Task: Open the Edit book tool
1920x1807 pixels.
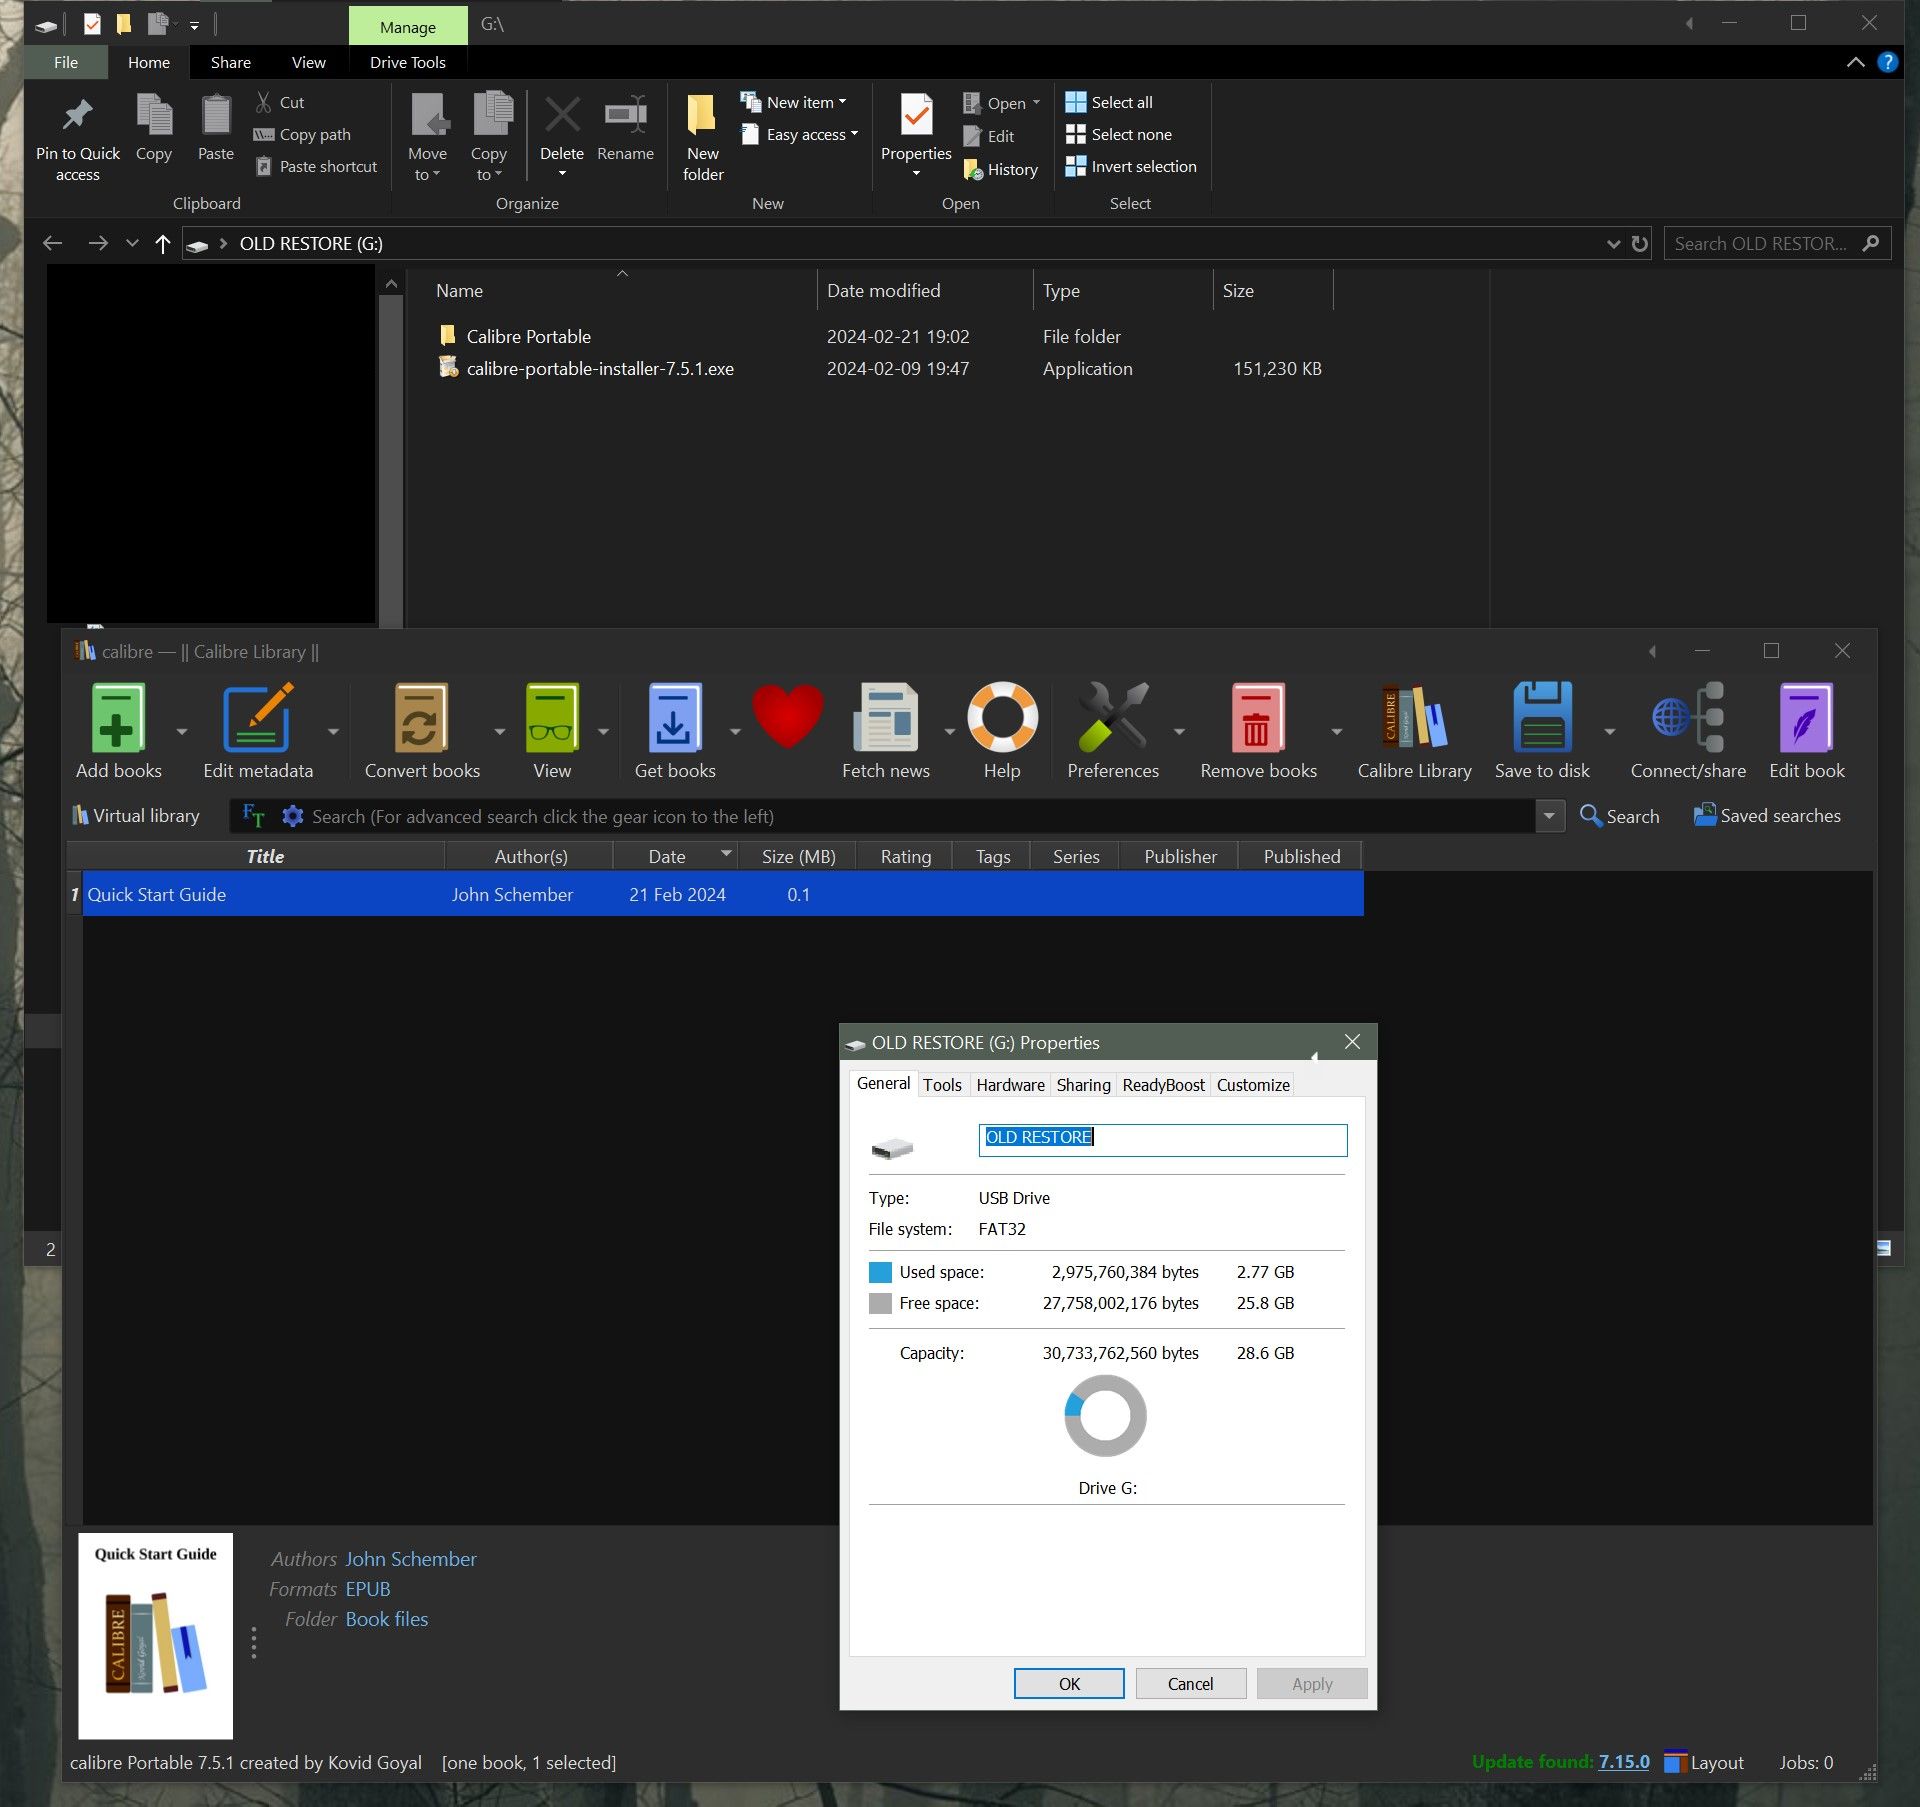Action: tap(1805, 718)
